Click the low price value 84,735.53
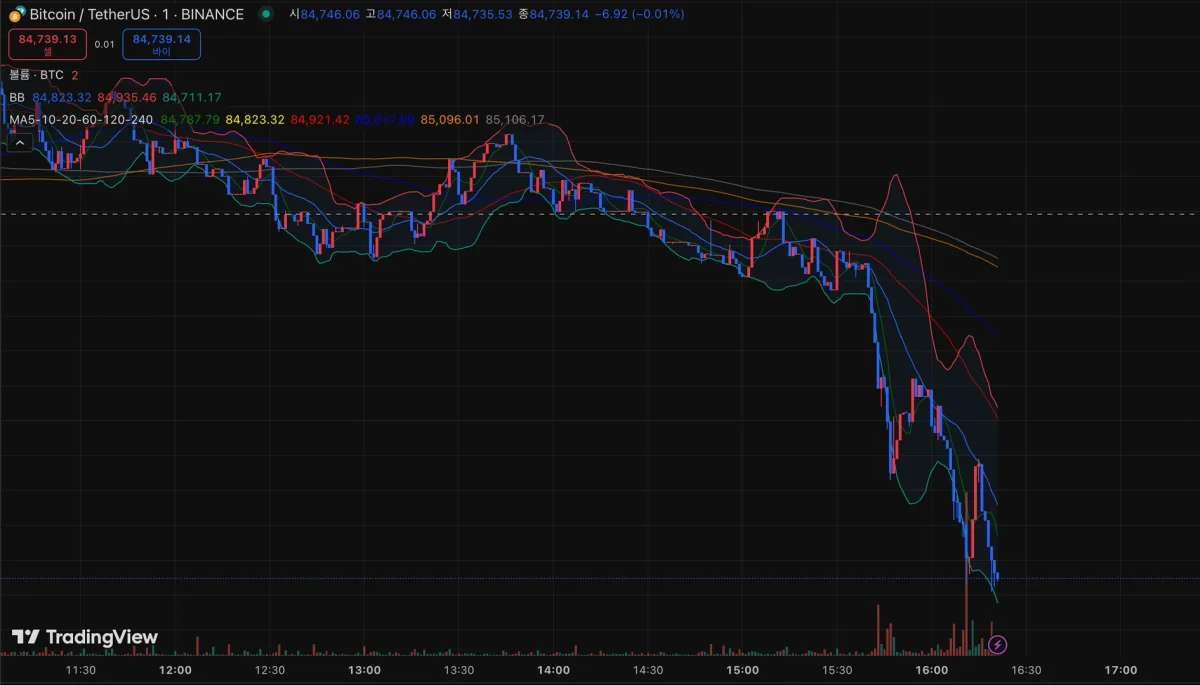The height and width of the screenshot is (685, 1200). point(482,14)
